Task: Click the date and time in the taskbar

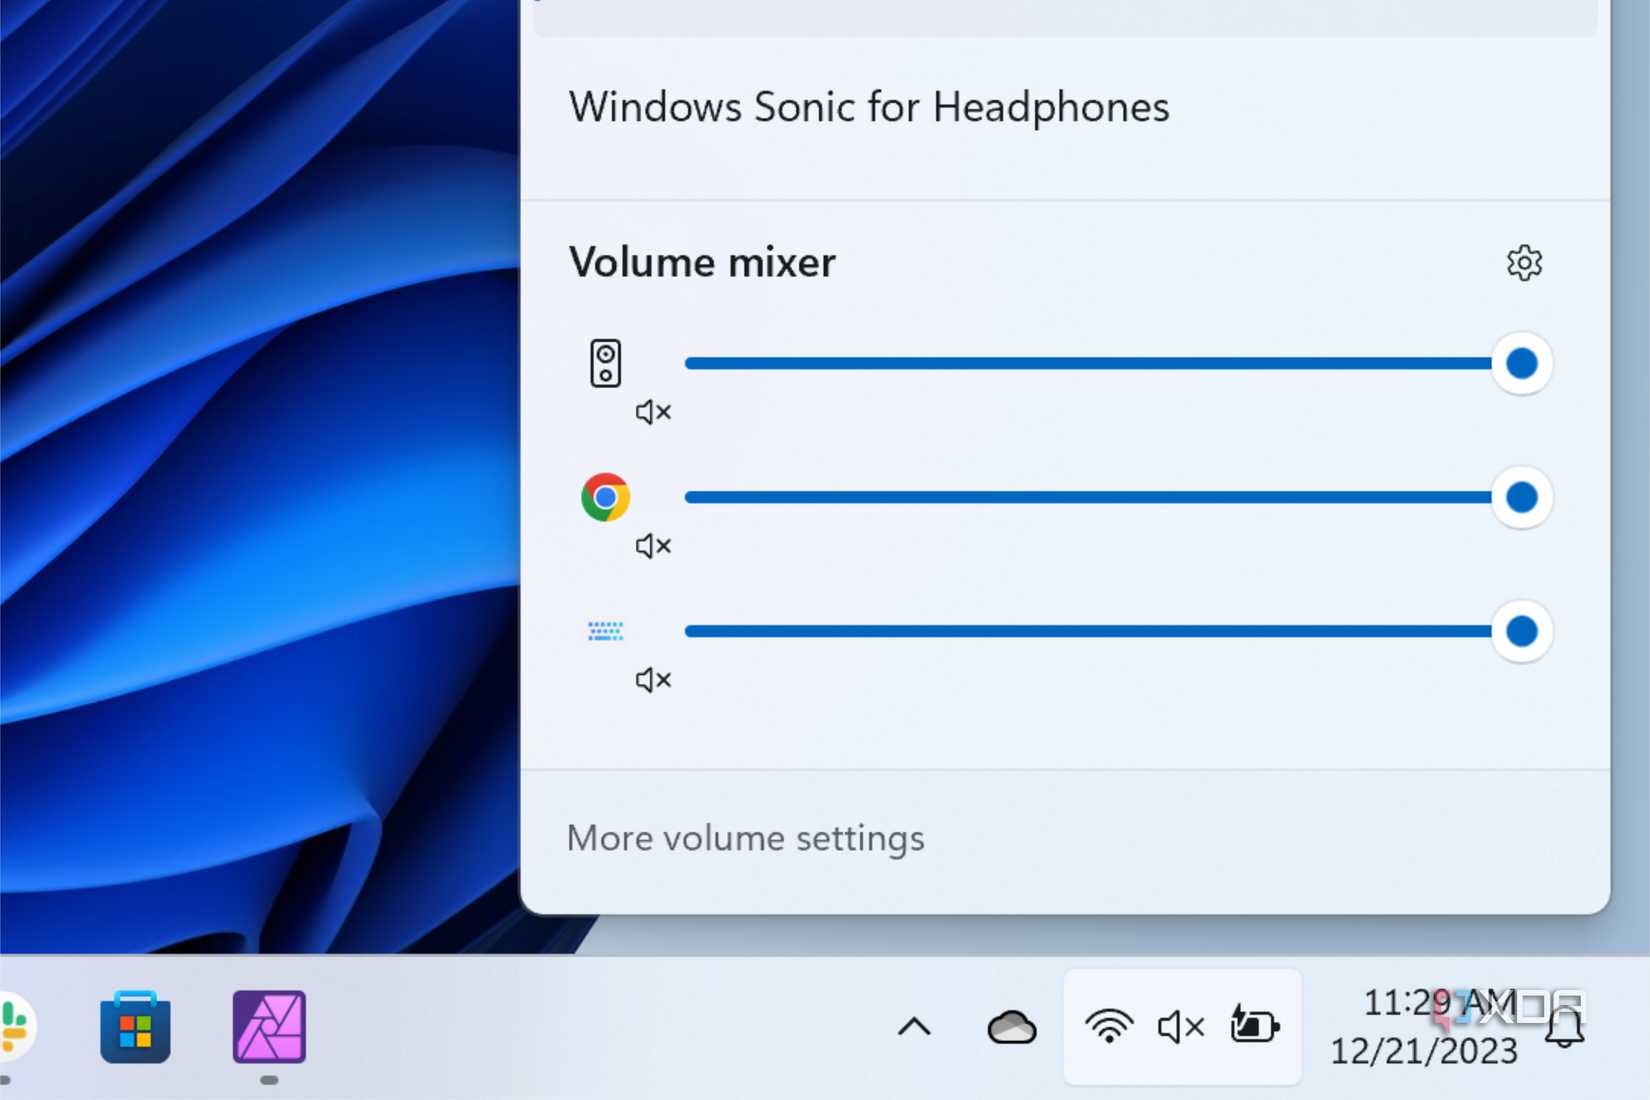Action: 1423,1026
